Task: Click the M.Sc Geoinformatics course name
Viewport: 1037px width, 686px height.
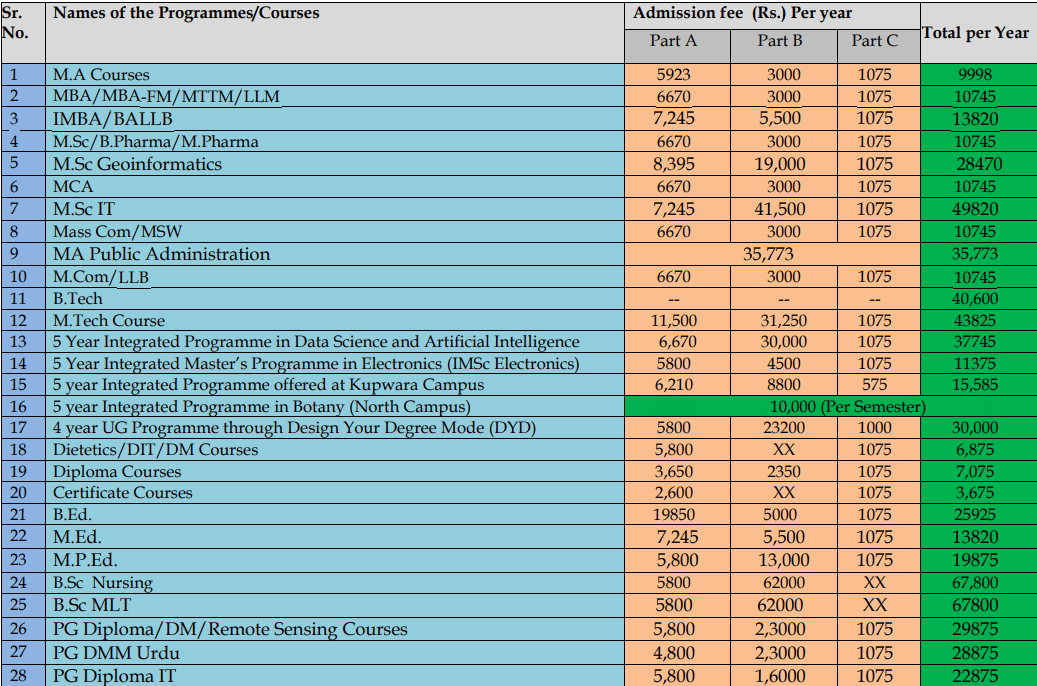Action: (137, 164)
